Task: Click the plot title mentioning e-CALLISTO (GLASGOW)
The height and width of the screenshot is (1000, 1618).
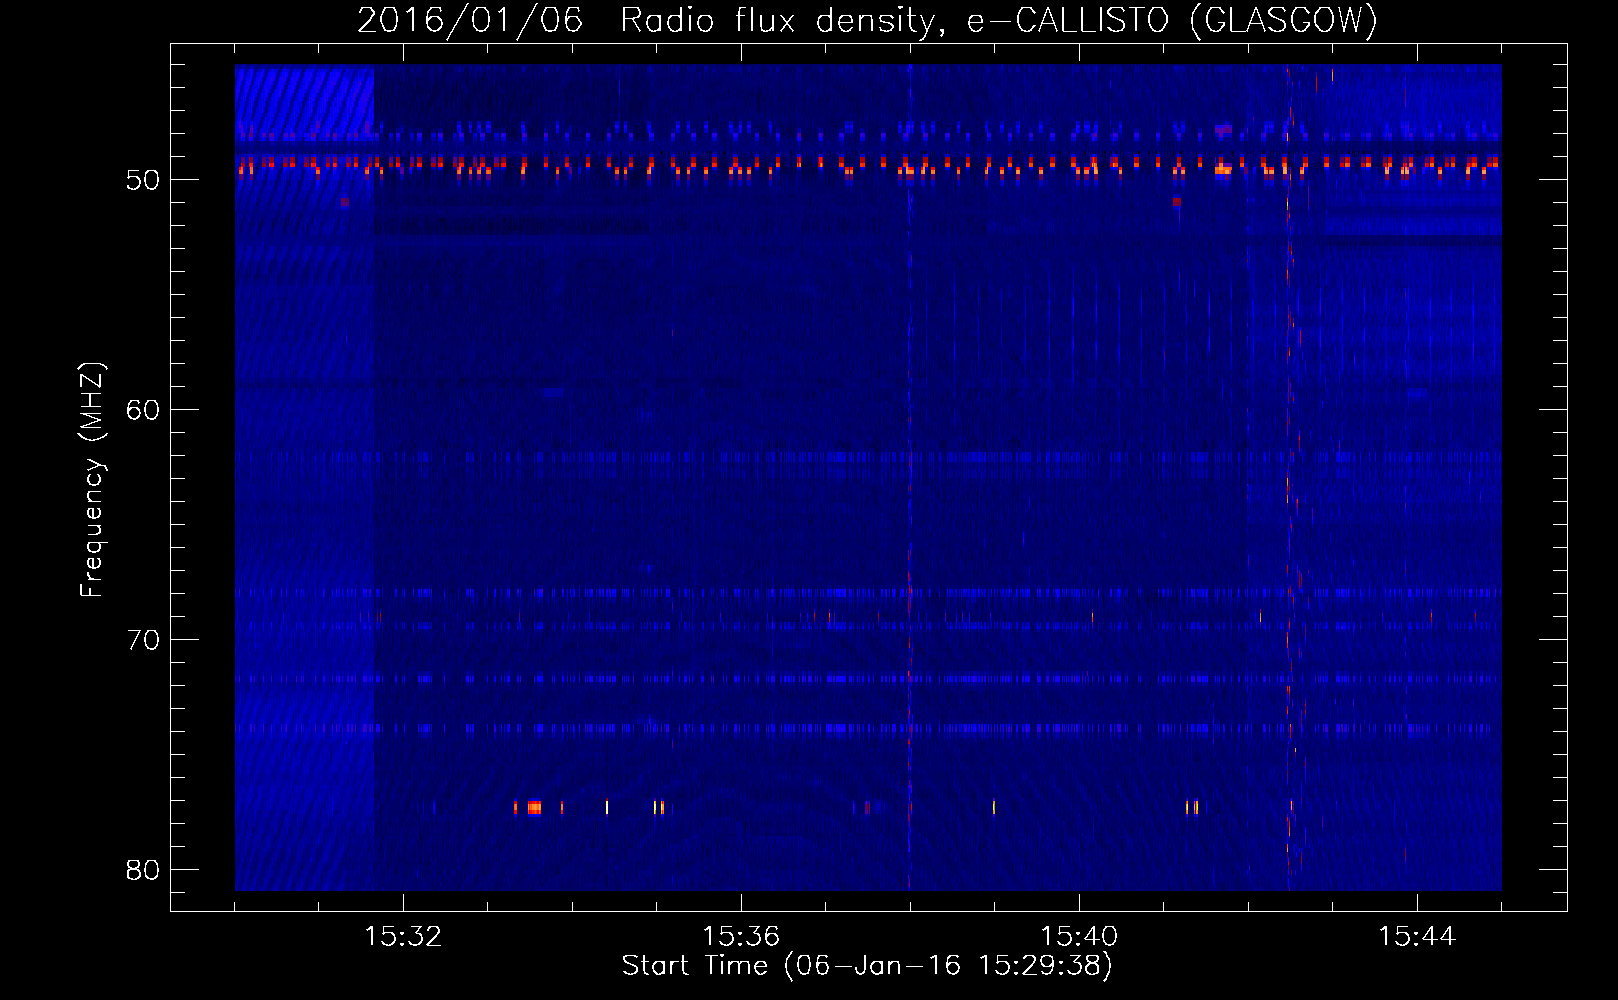Action: pyautogui.click(x=867, y=20)
